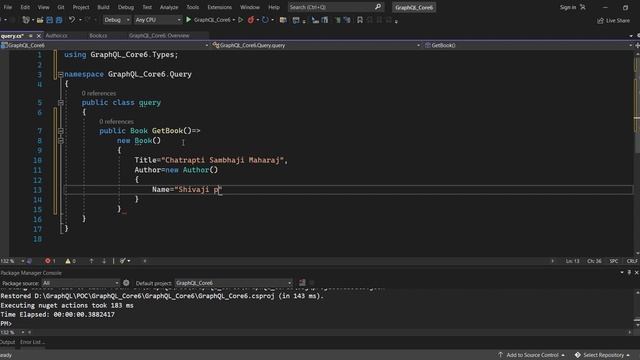Image resolution: width=640 pixels, height=360 pixels.
Task: Open the Extensions menu
Action: click(x=219, y=7)
